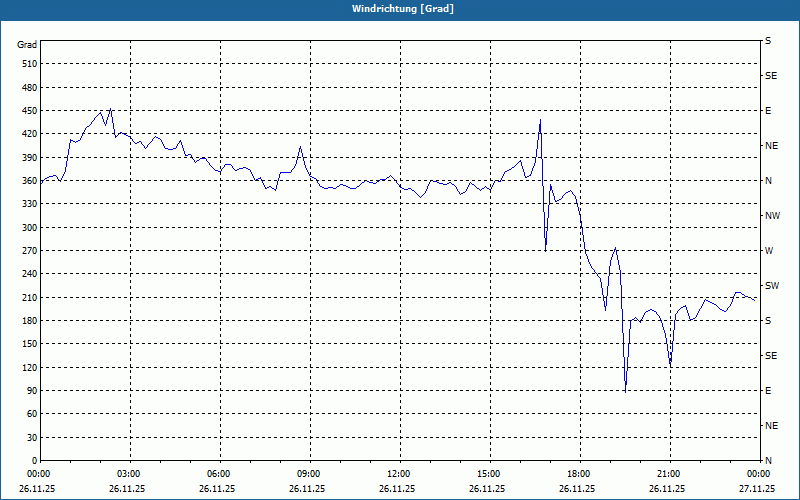
Task: Select the SE compass label level with 480
Action: pos(771,76)
